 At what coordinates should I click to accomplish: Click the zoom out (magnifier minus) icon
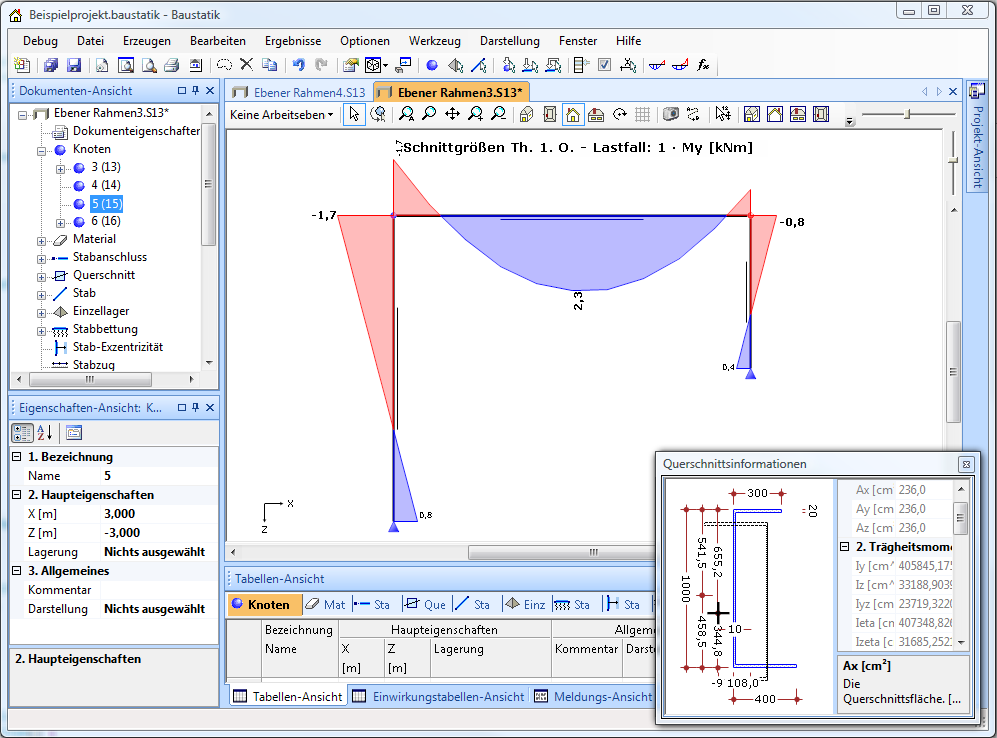pos(498,114)
